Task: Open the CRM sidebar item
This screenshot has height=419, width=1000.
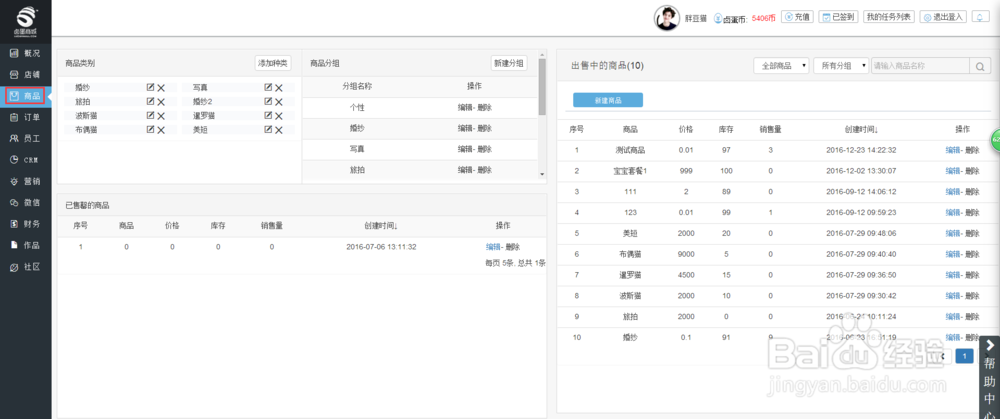Action: (x=26, y=160)
